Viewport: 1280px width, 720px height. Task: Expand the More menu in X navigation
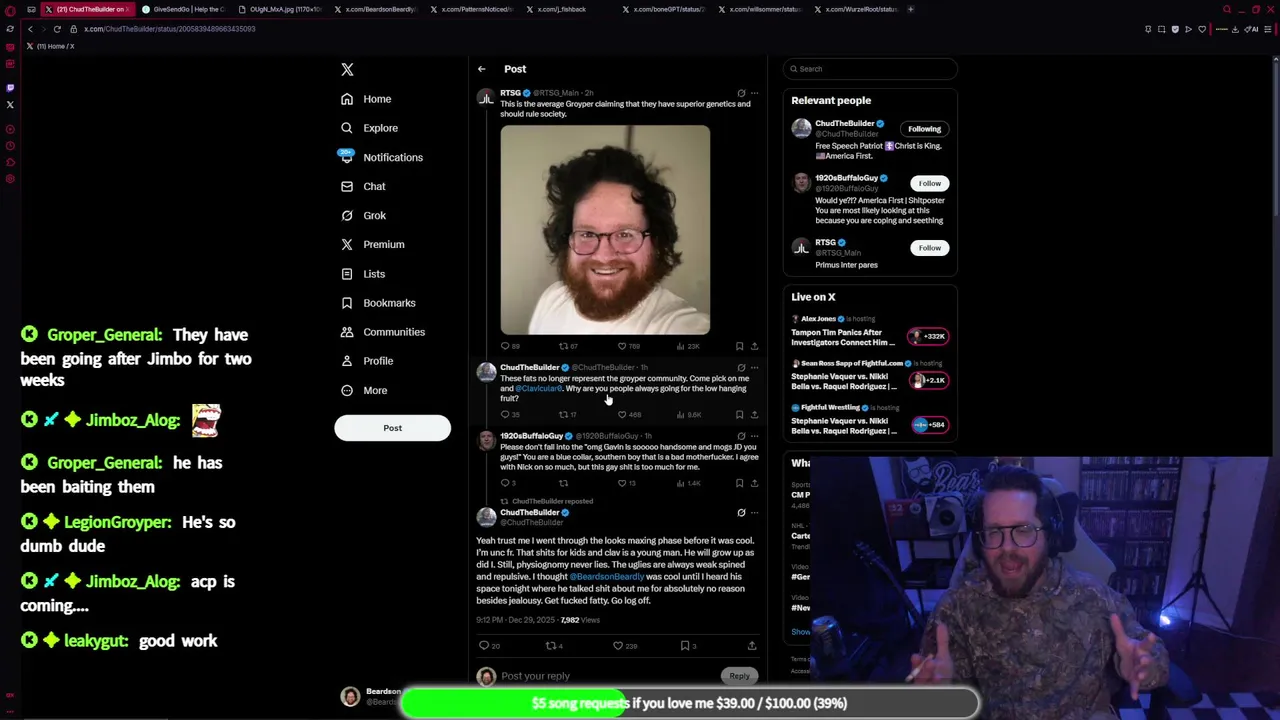364,390
